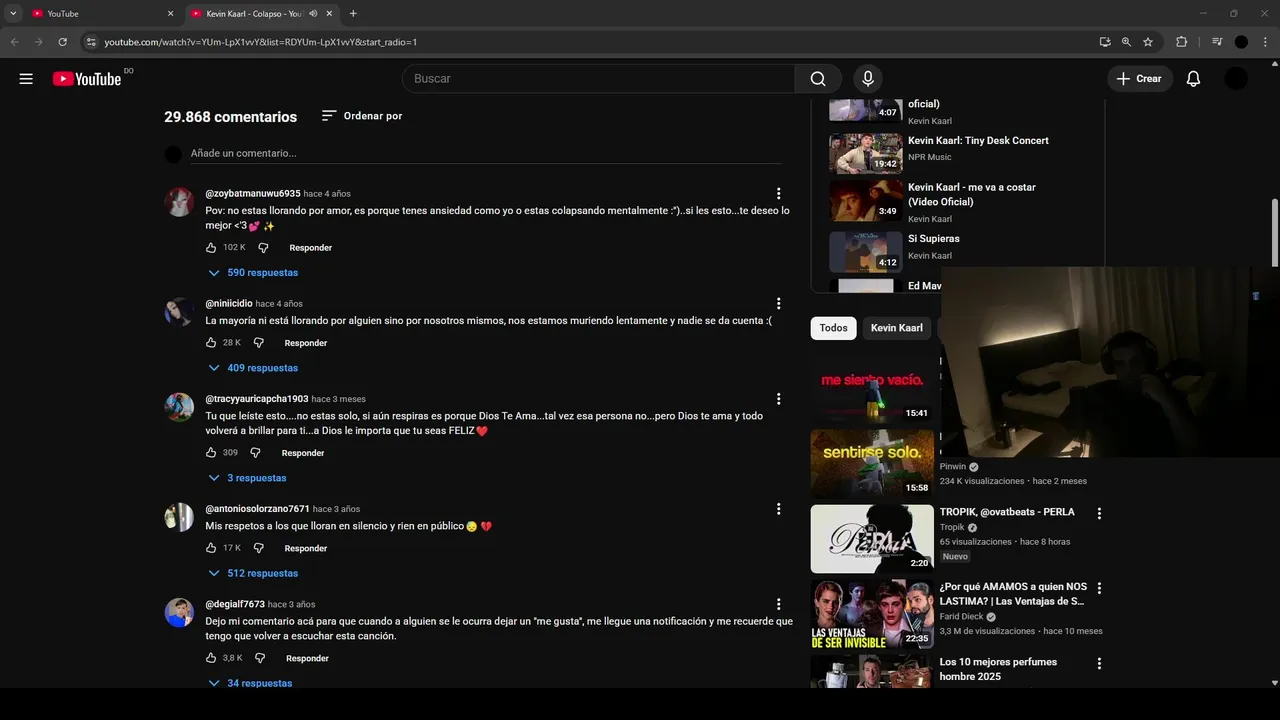Open options menu for @degialf7673 comment
Viewport: 1280px width, 720px height.
coord(778,604)
